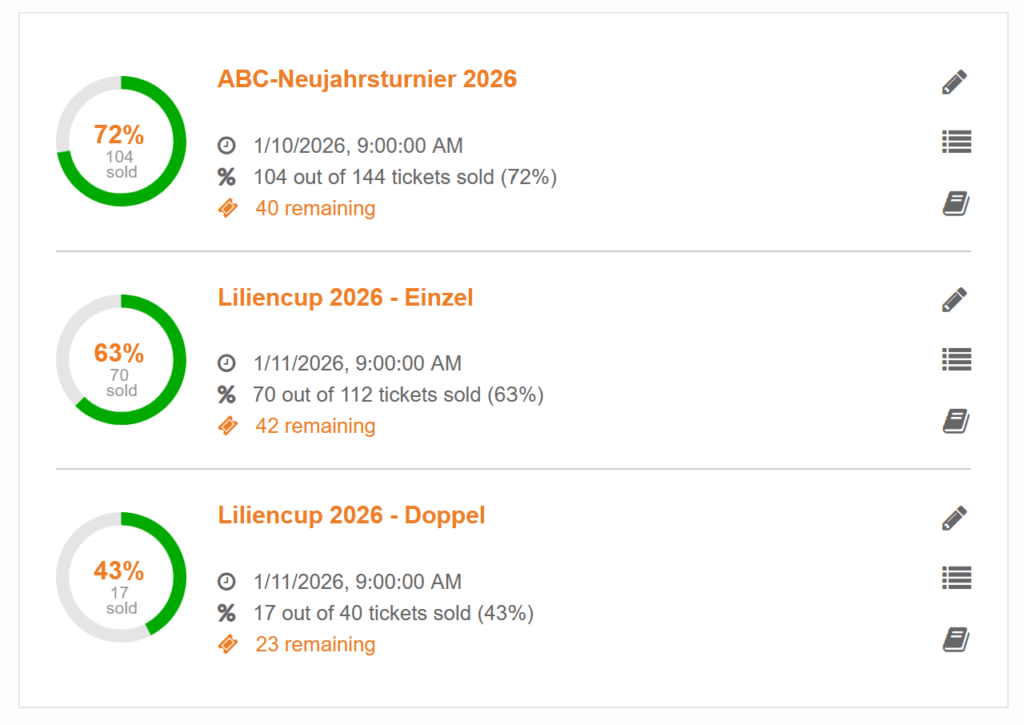Edit Liliencup 2026 - Doppel via pencil icon
Image resolution: width=1024 pixels, height=725 pixels.
tap(955, 518)
